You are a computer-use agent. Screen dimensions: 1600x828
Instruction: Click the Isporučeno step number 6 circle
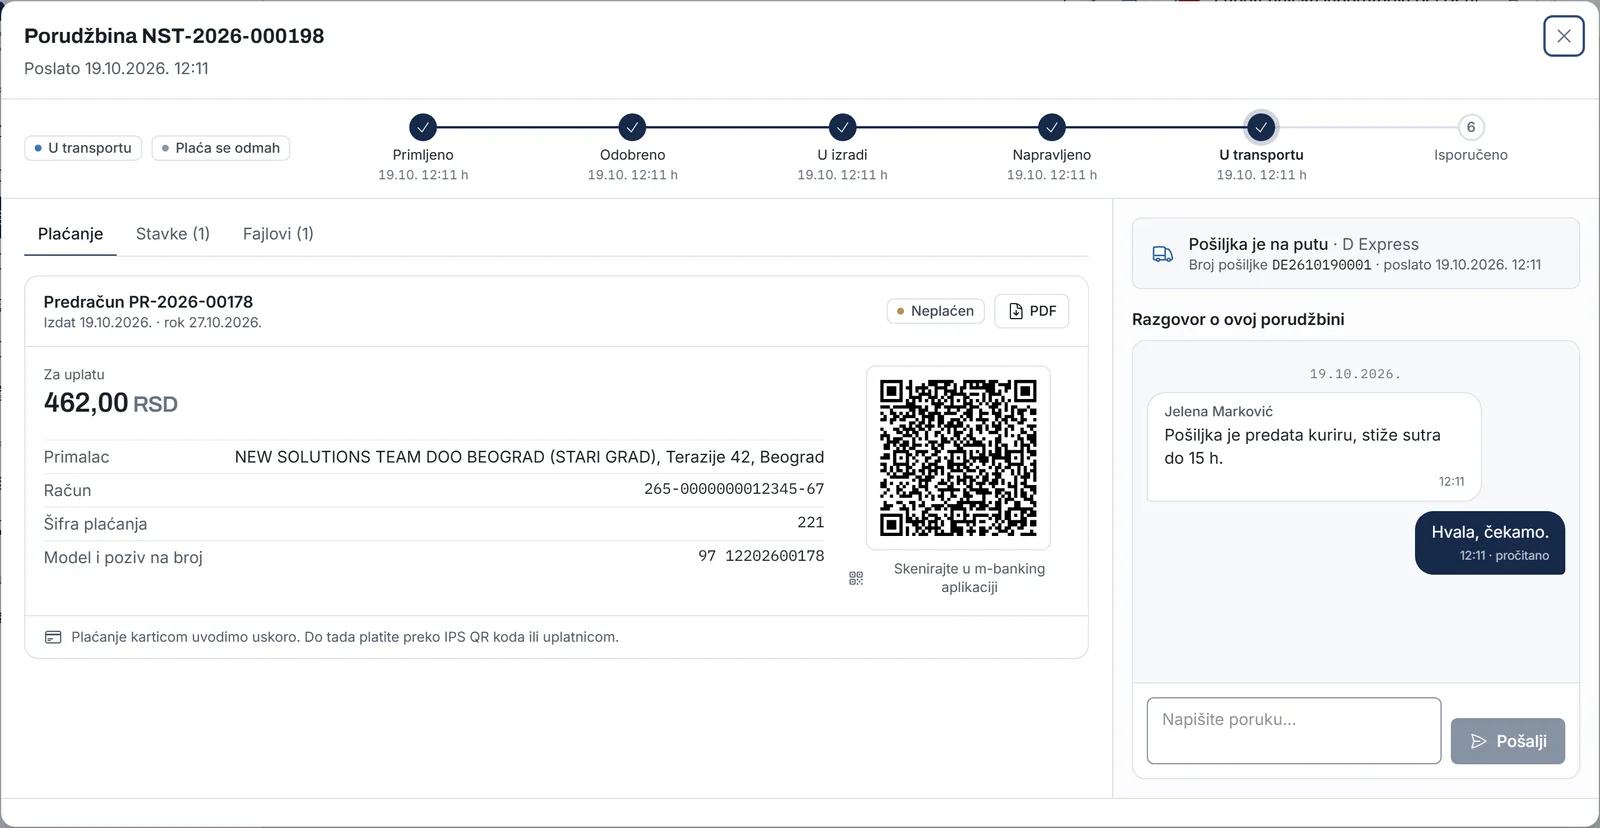pos(1470,127)
